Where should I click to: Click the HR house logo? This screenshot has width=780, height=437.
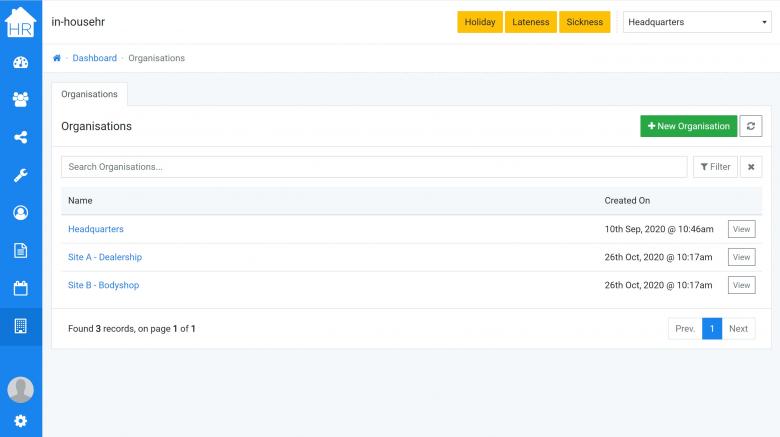click(x=20, y=22)
